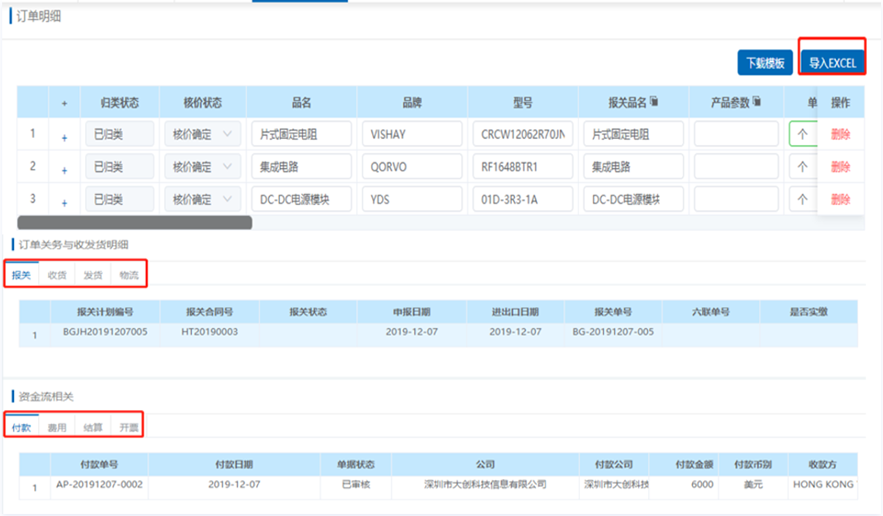Open the unit 个 dropdown in row 1
The width and height of the screenshot is (883, 516).
(x=802, y=135)
